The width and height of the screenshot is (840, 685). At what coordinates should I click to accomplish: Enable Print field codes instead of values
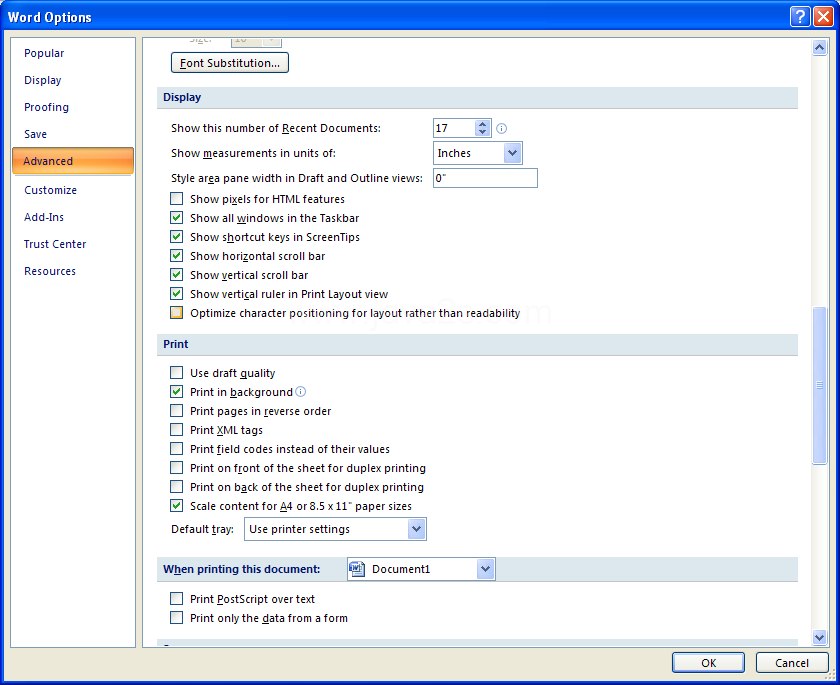[x=176, y=448]
